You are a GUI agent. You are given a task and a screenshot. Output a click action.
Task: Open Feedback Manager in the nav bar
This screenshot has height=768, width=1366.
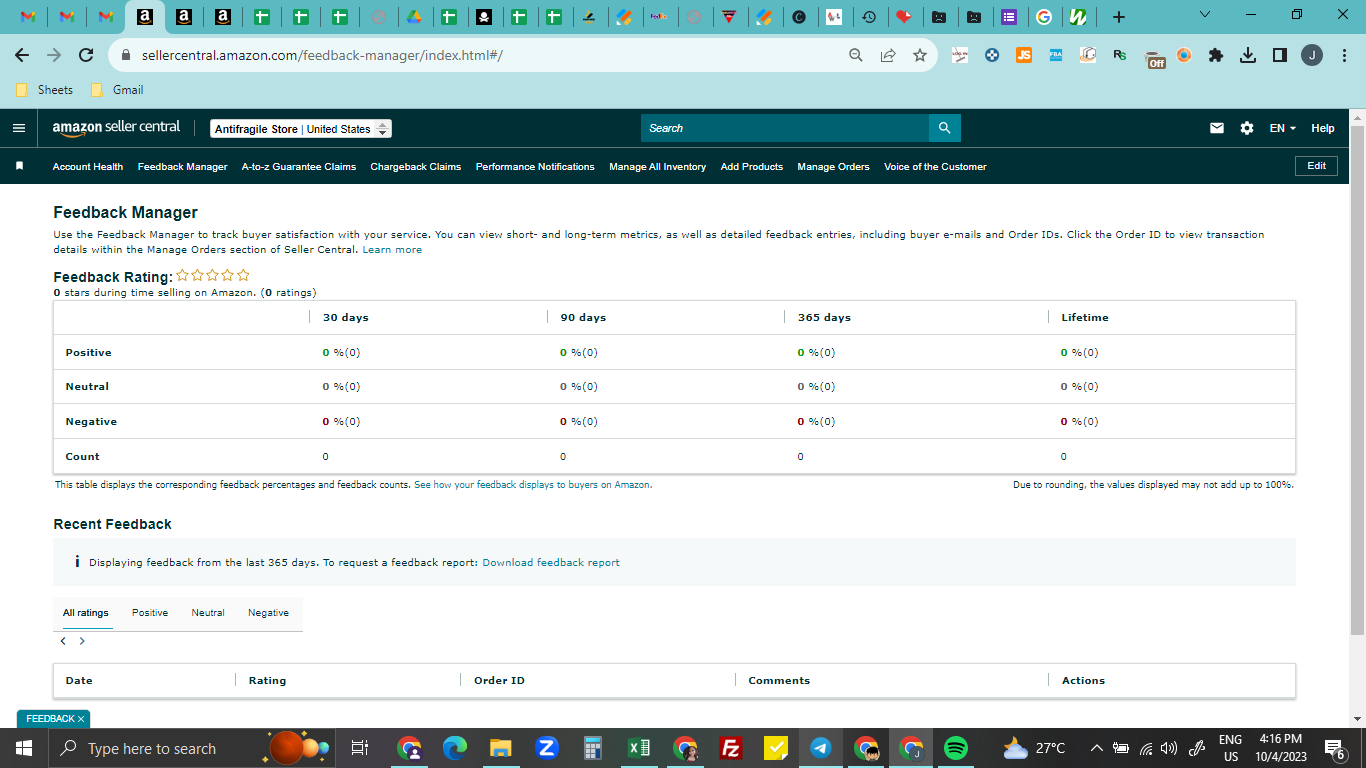pyautogui.click(x=183, y=167)
